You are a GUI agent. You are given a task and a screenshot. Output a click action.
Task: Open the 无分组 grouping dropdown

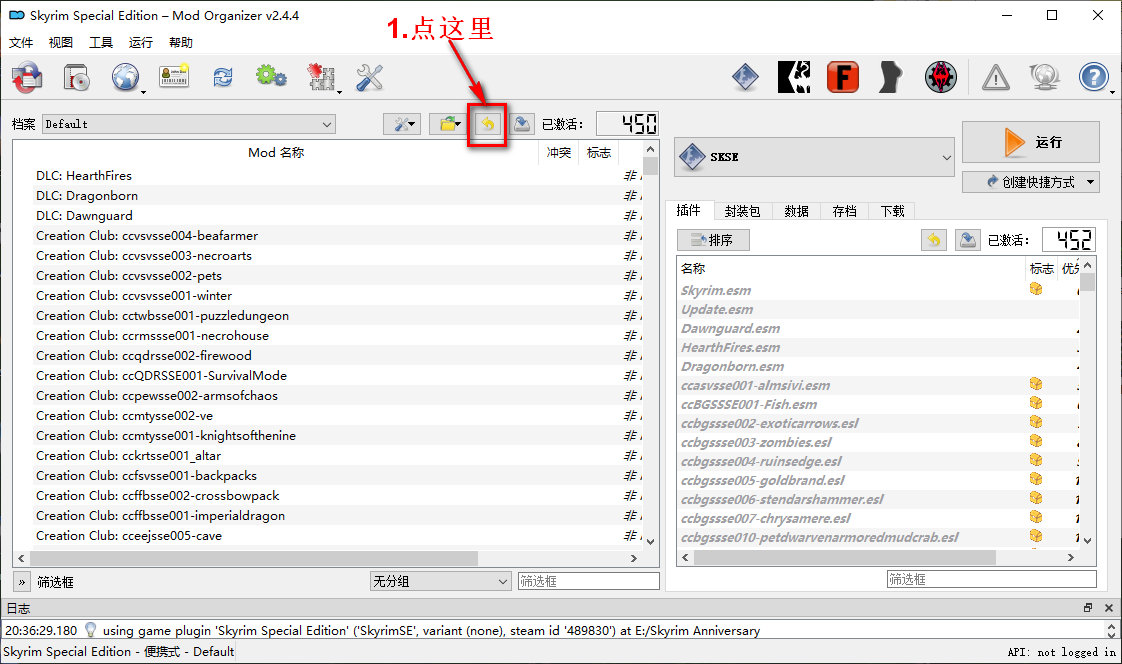click(x=440, y=581)
